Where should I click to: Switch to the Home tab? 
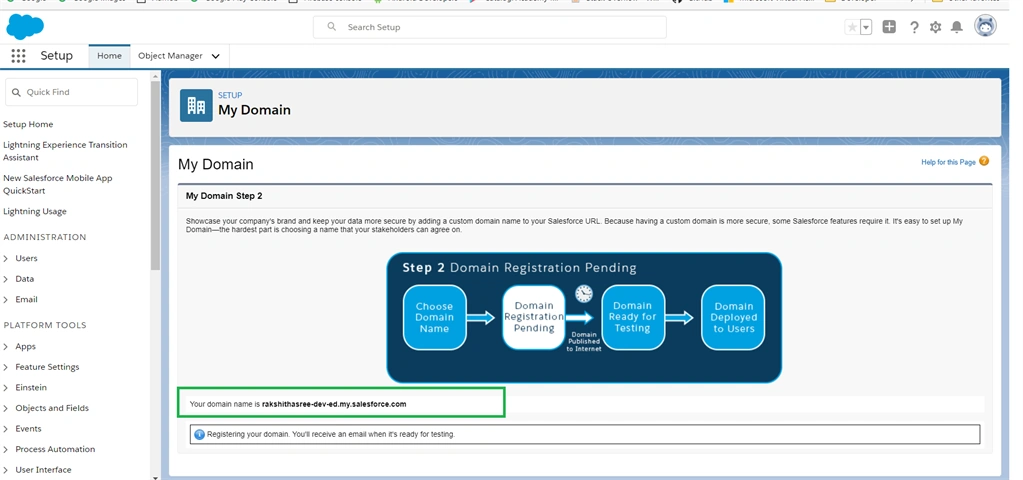click(110, 56)
